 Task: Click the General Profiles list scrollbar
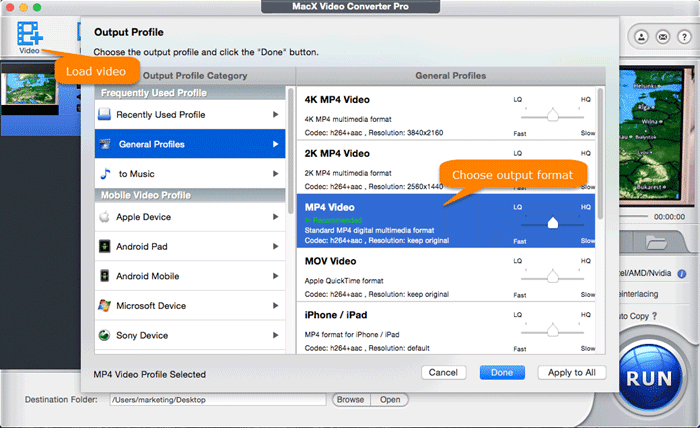coord(600,153)
